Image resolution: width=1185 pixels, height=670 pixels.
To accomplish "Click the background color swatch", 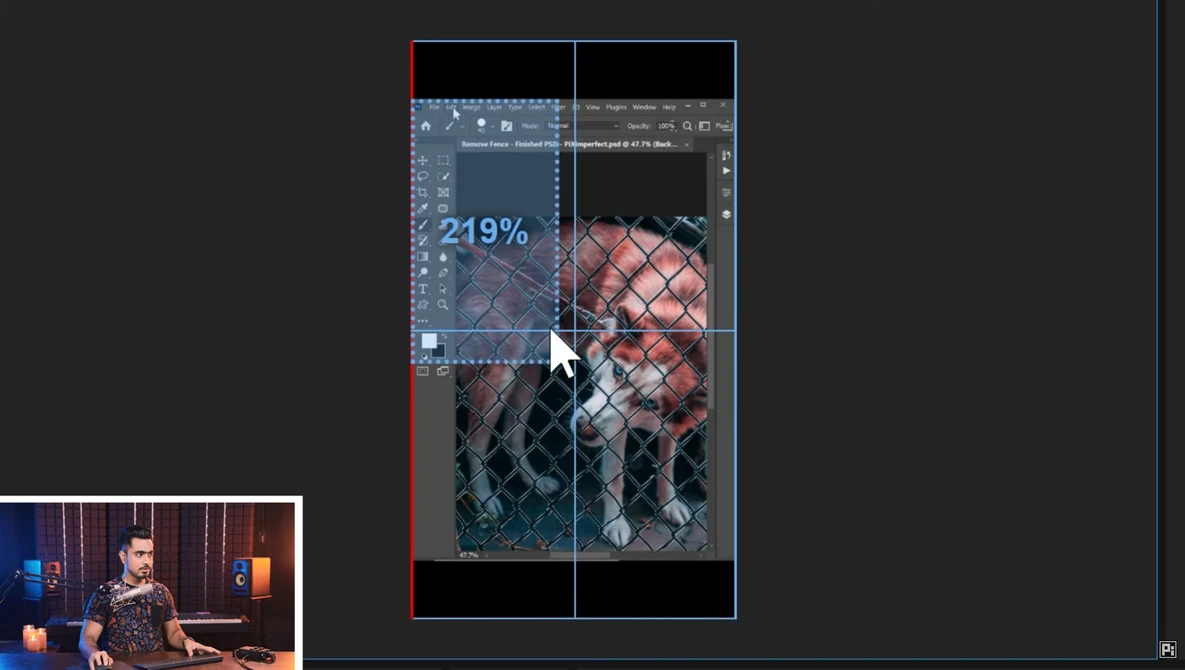I will pyautogui.click(x=439, y=350).
